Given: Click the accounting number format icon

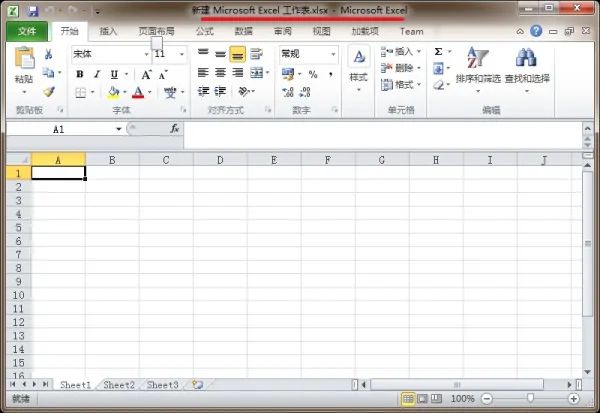Looking at the screenshot, I should [288, 73].
